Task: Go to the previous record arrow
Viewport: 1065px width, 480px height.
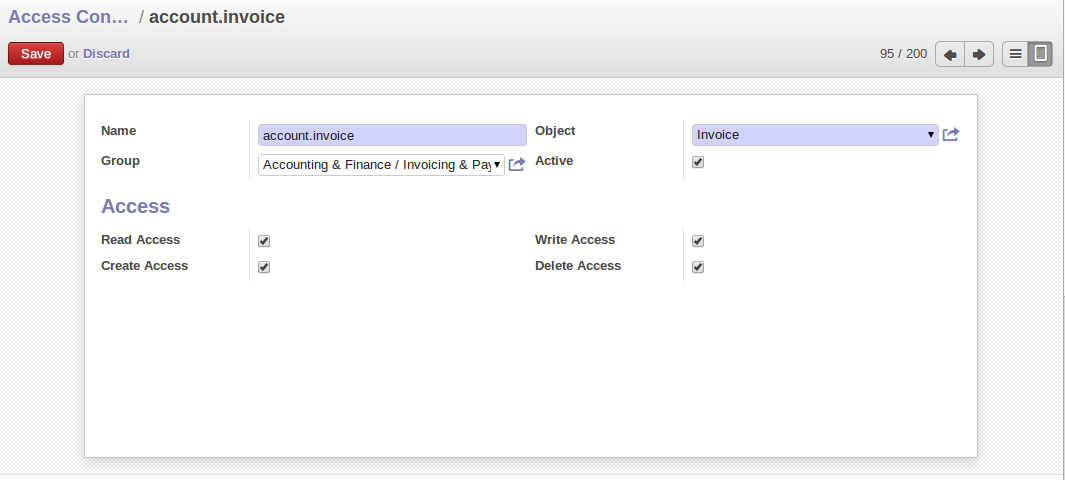Action: tap(949, 54)
